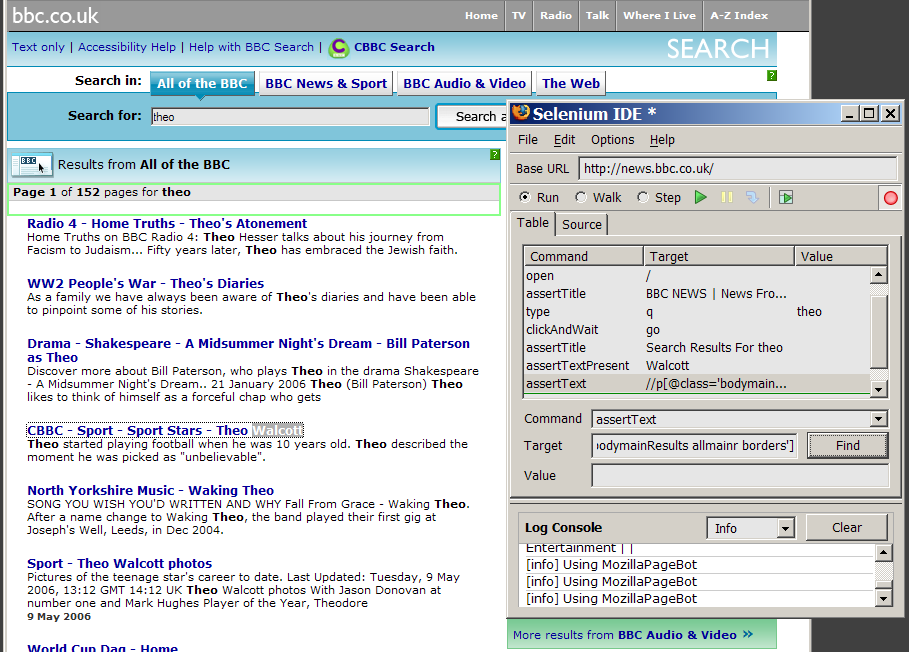This screenshot has height=652, width=909.
Task: Open the File menu in Selenium IDE
Action: pos(528,140)
